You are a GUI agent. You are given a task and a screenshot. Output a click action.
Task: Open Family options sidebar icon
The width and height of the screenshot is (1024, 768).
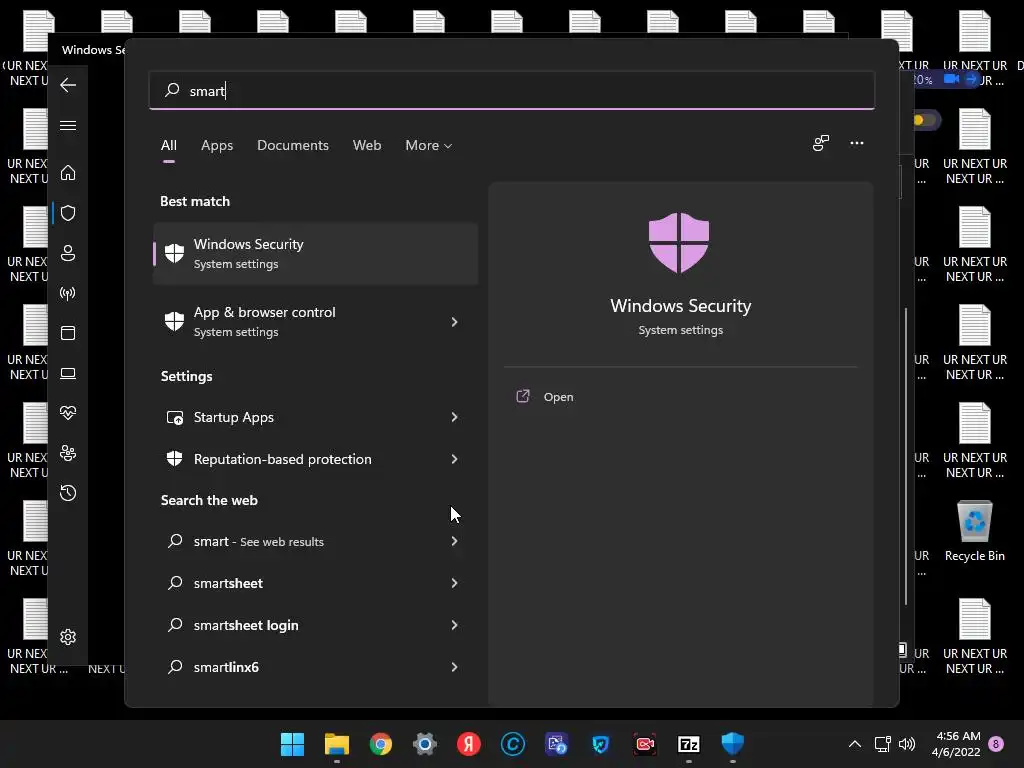point(68,453)
